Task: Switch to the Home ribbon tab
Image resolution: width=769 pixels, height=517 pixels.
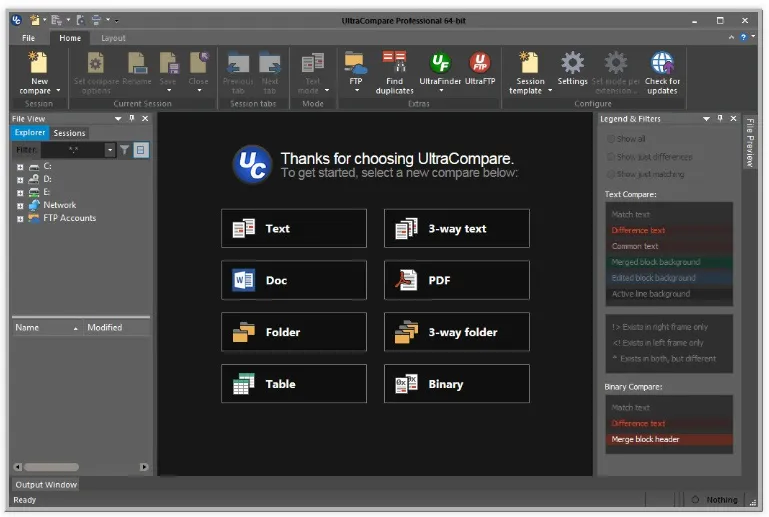Action: (70, 38)
